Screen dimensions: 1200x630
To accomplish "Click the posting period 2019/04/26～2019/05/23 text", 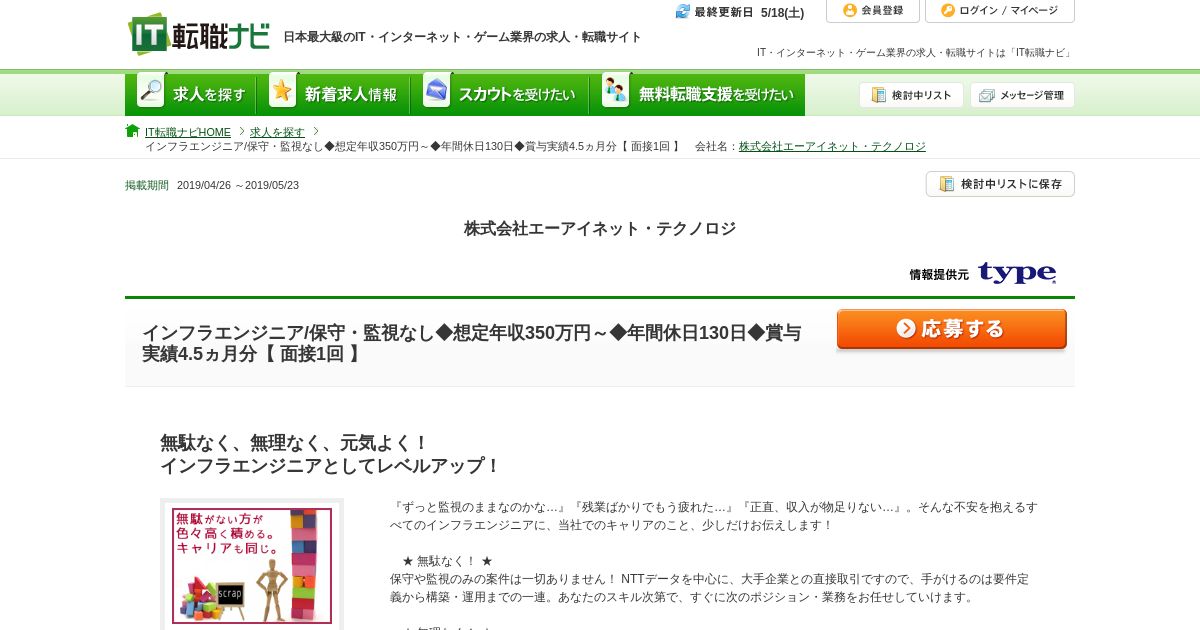I will click(238, 185).
